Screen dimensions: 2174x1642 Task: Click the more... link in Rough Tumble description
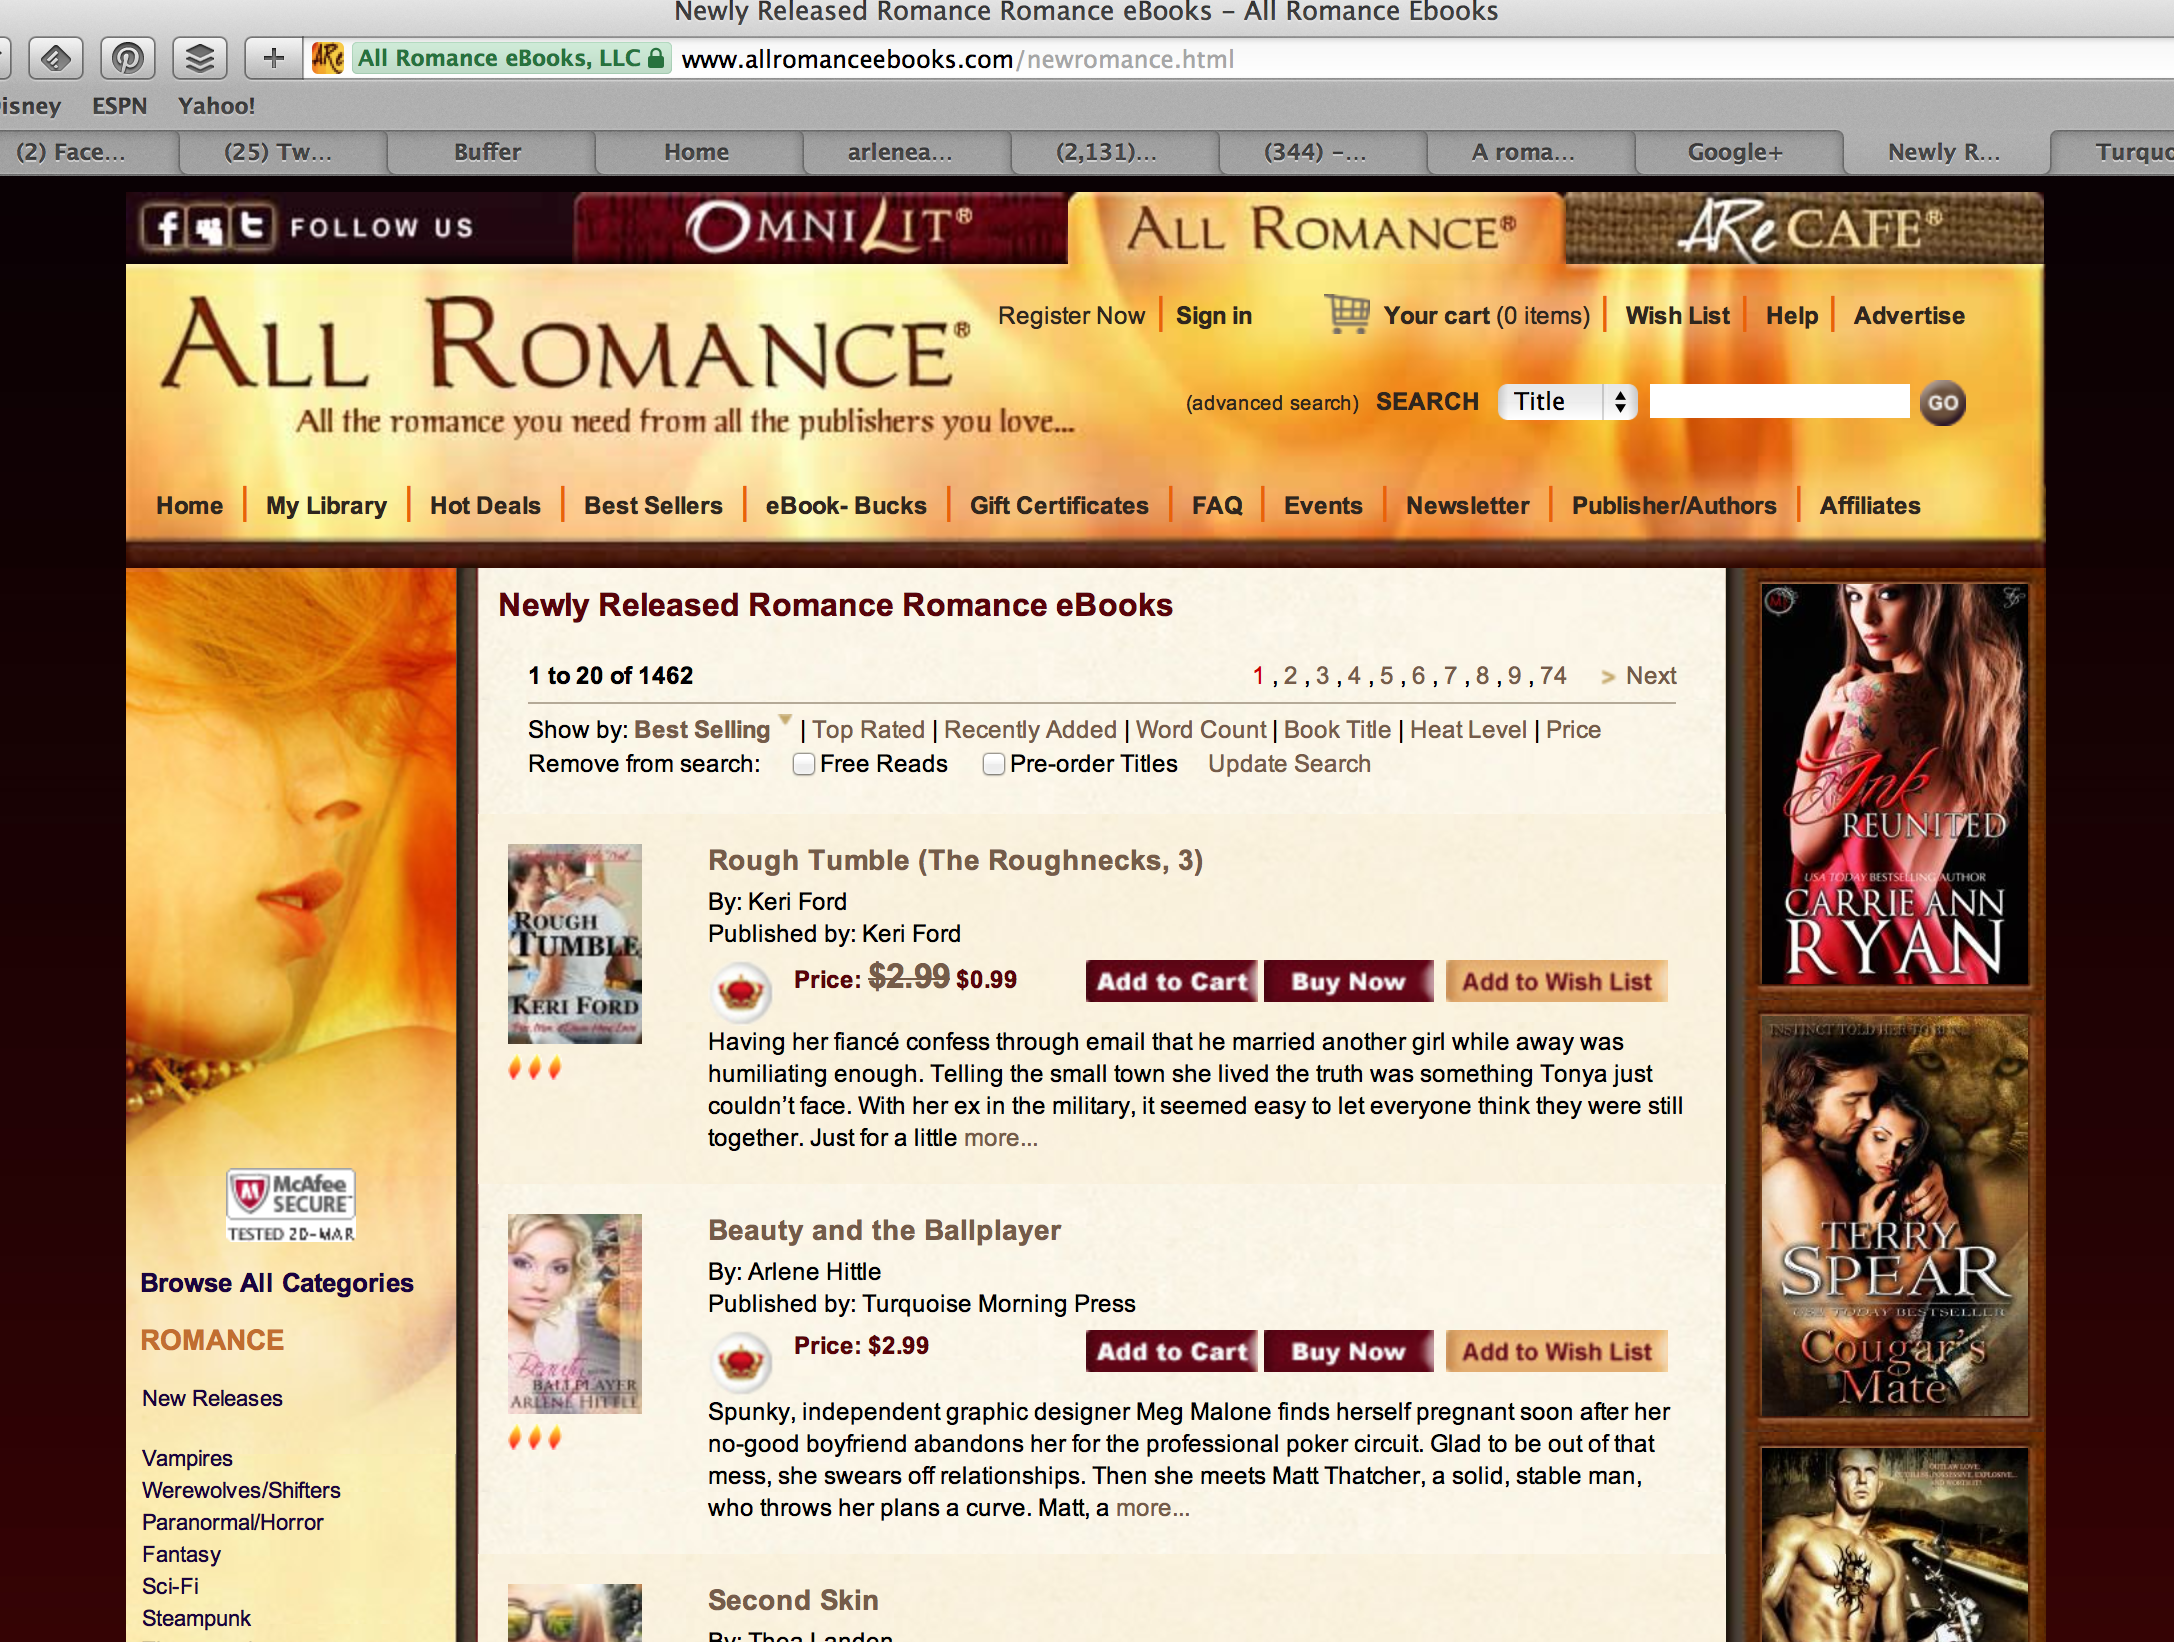[x=1000, y=1137]
